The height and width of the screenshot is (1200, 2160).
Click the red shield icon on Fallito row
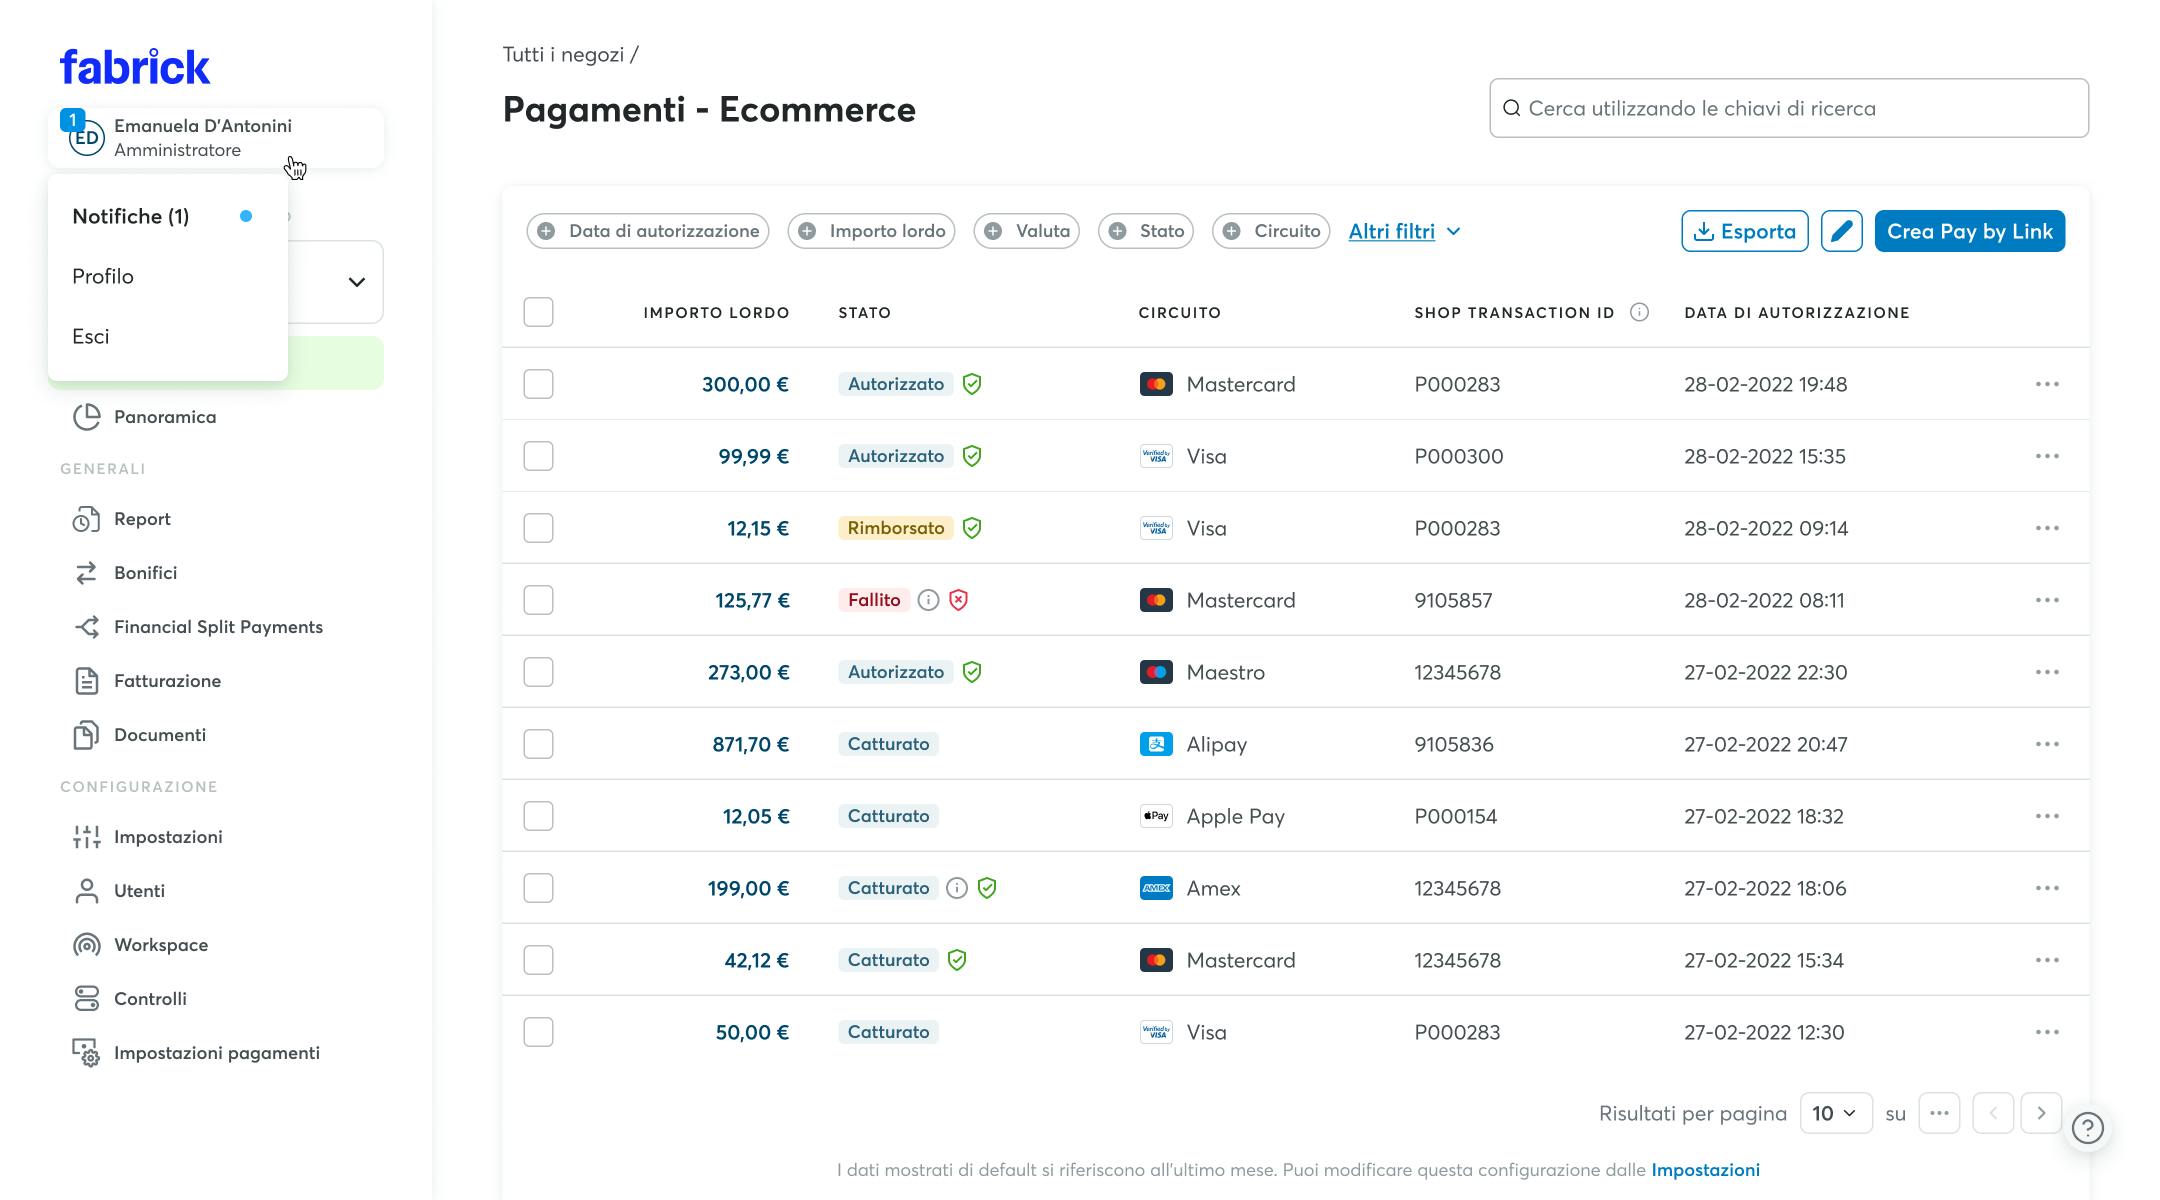tap(958, 600)
